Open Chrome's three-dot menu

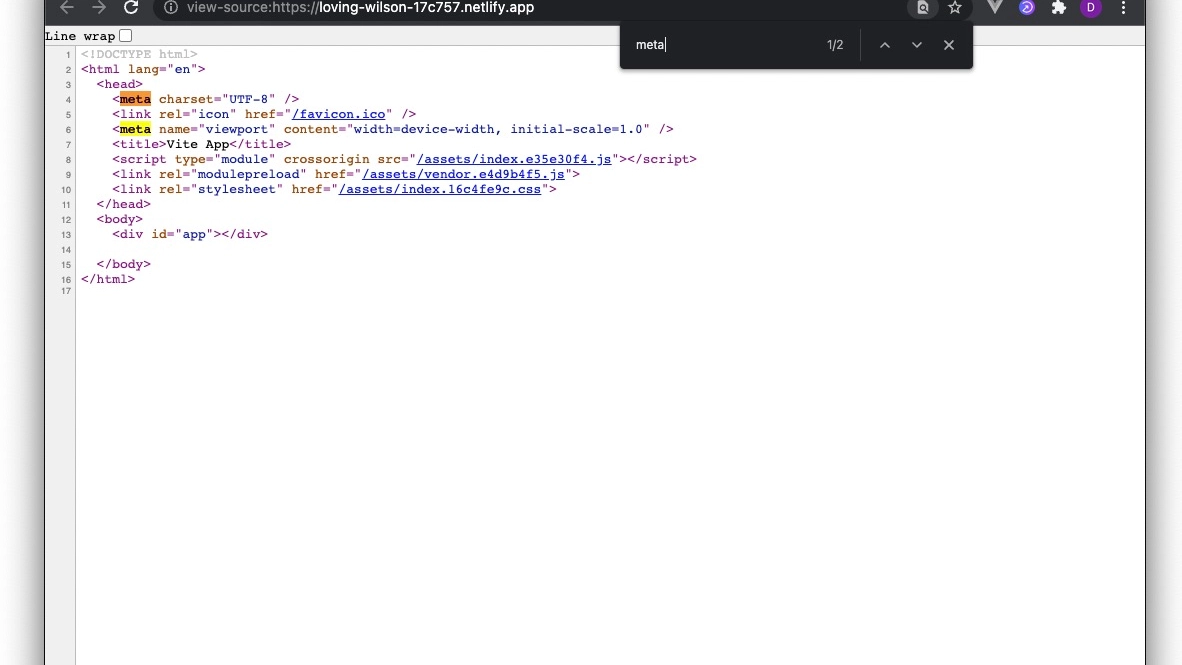point(1123,8)
